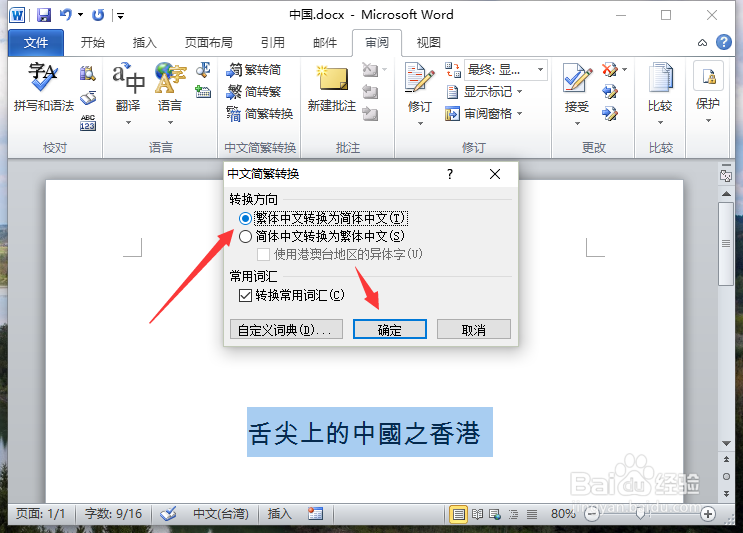The width and height of the screenshot is (743, 533).
Task: Open the 文件 file tab
Action: [x=36, y=43]
